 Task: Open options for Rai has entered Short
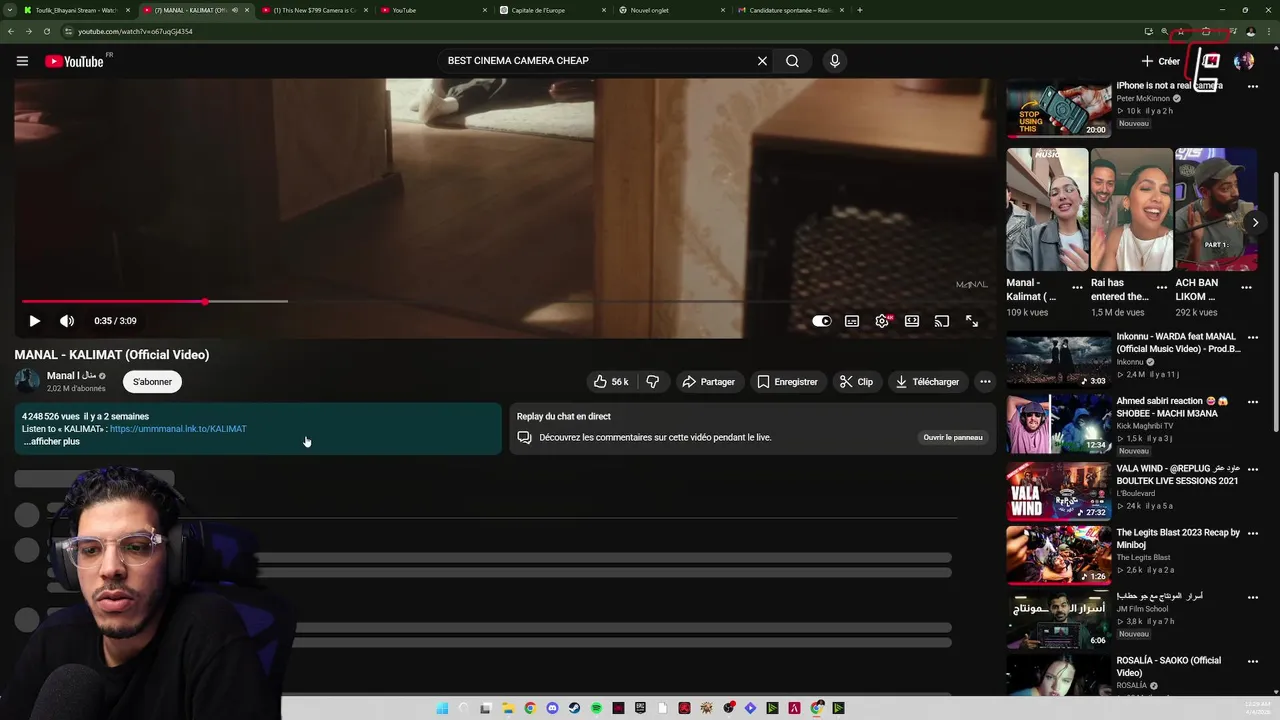(x=1162, y=287)
